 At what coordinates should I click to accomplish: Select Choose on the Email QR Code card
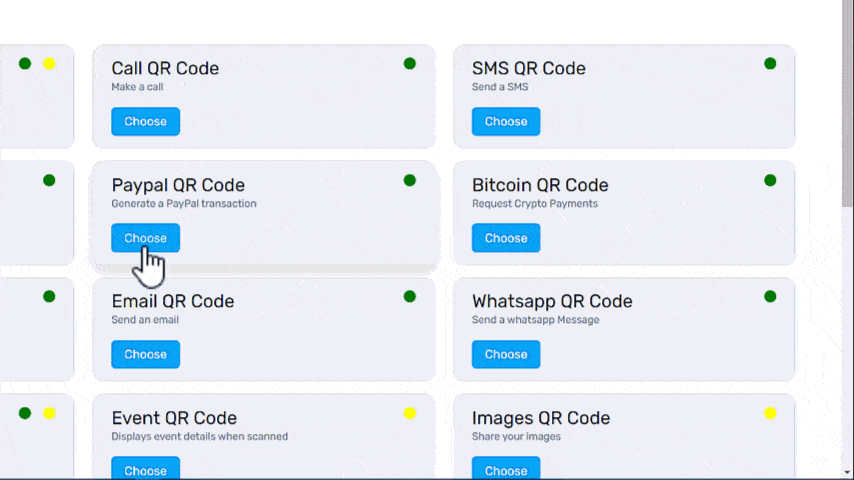[x=145, y=354]
